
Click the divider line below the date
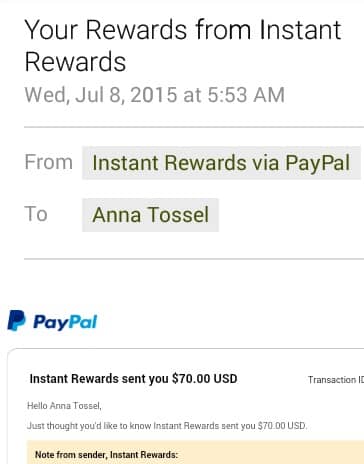click(x=194, y=127)
